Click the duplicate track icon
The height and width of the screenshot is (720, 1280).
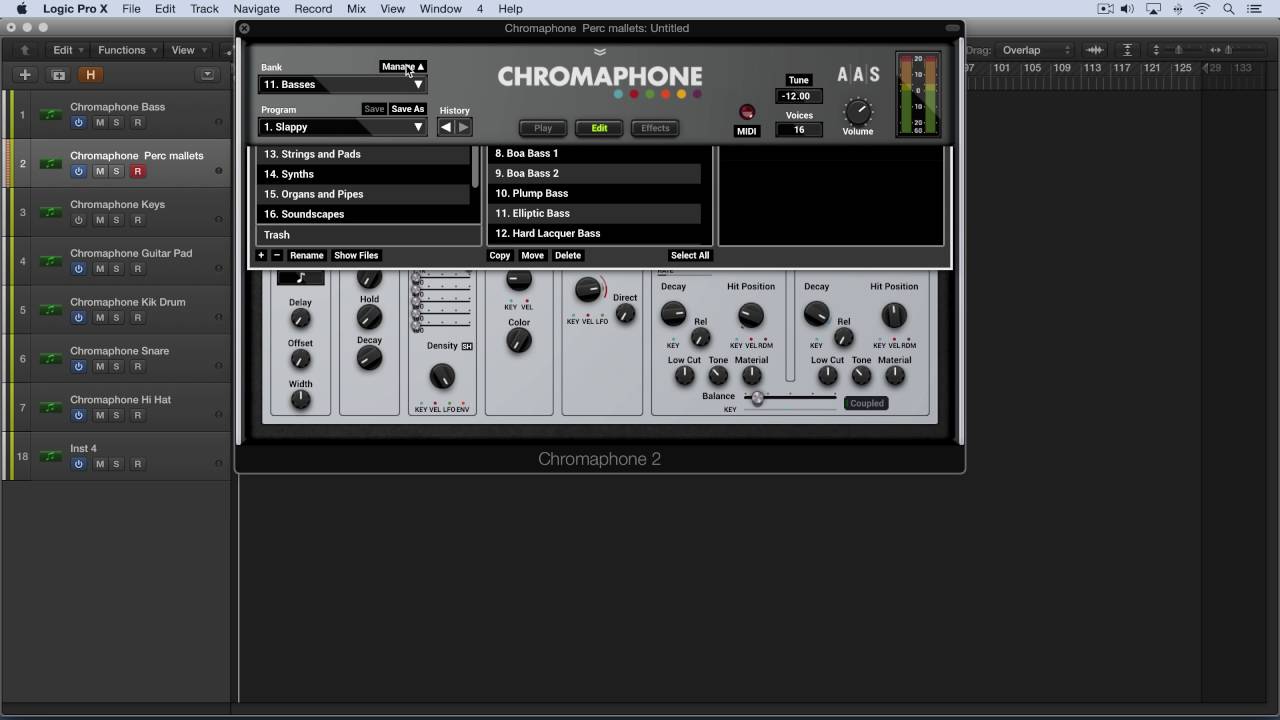click(x=59, y=75)
